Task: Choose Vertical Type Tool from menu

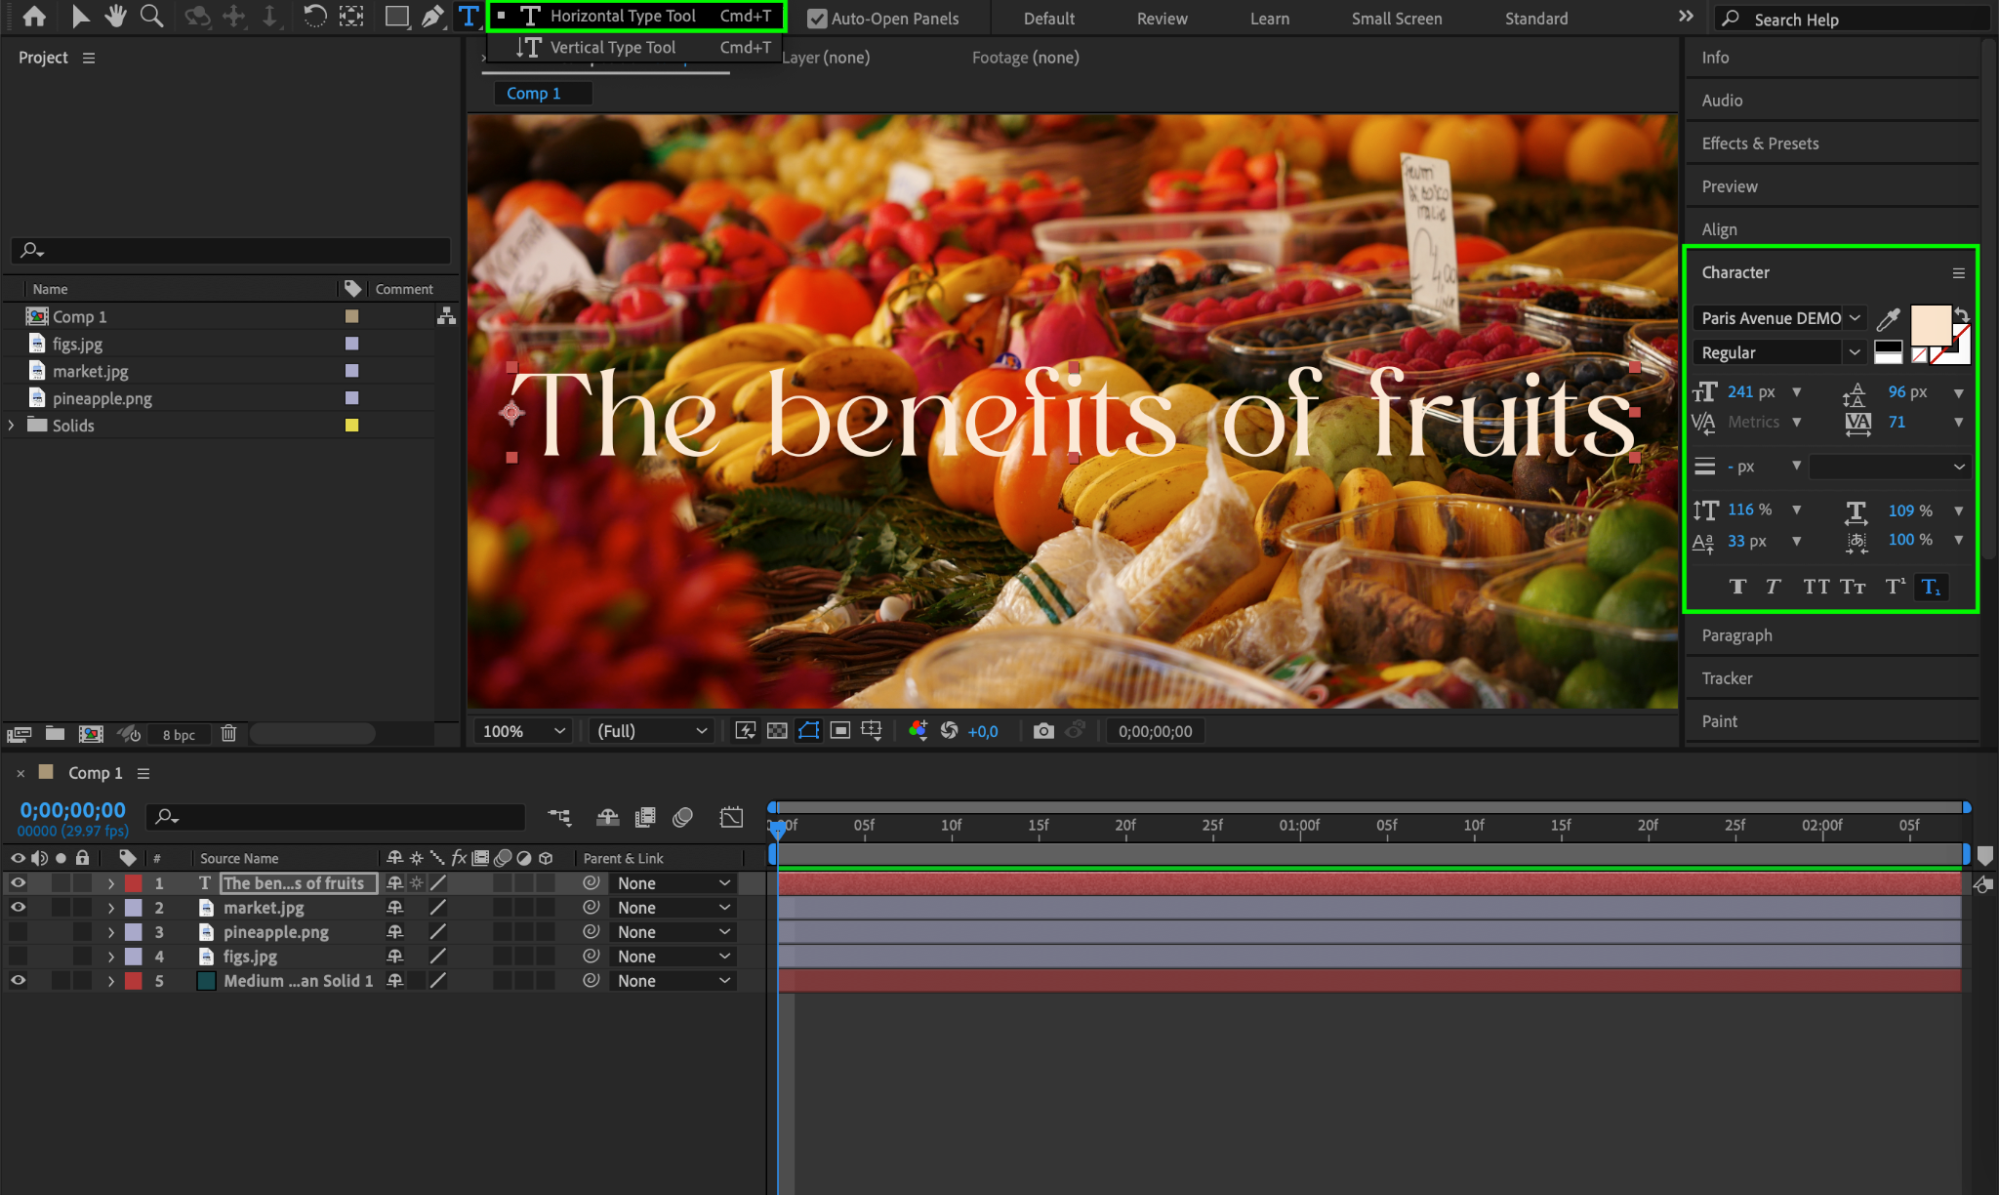Action: [x=612, y=47]
